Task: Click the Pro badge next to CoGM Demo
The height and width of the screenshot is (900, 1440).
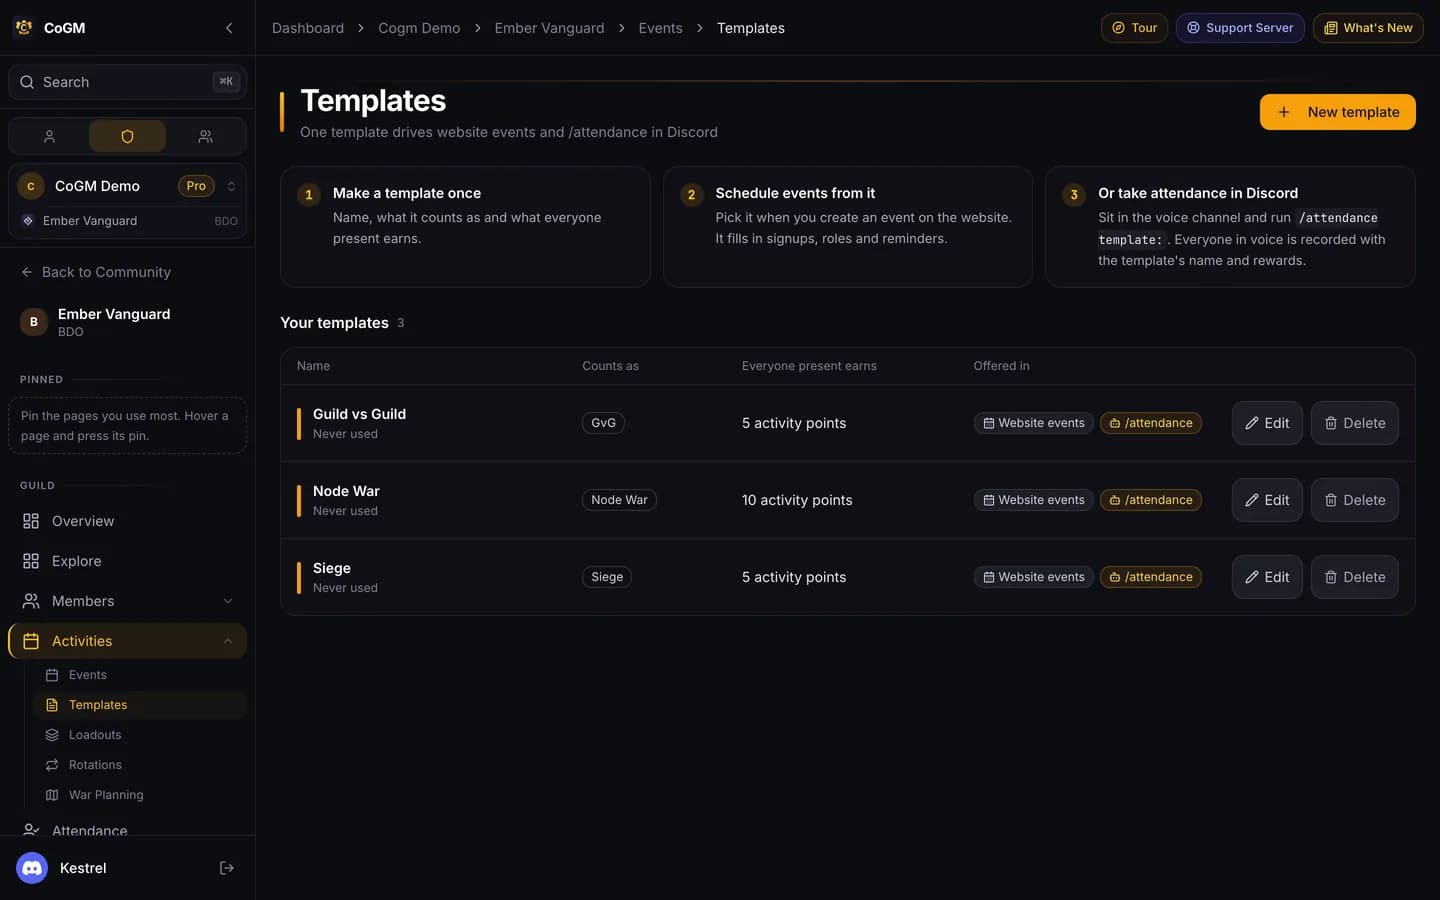Action: point(196,186)
